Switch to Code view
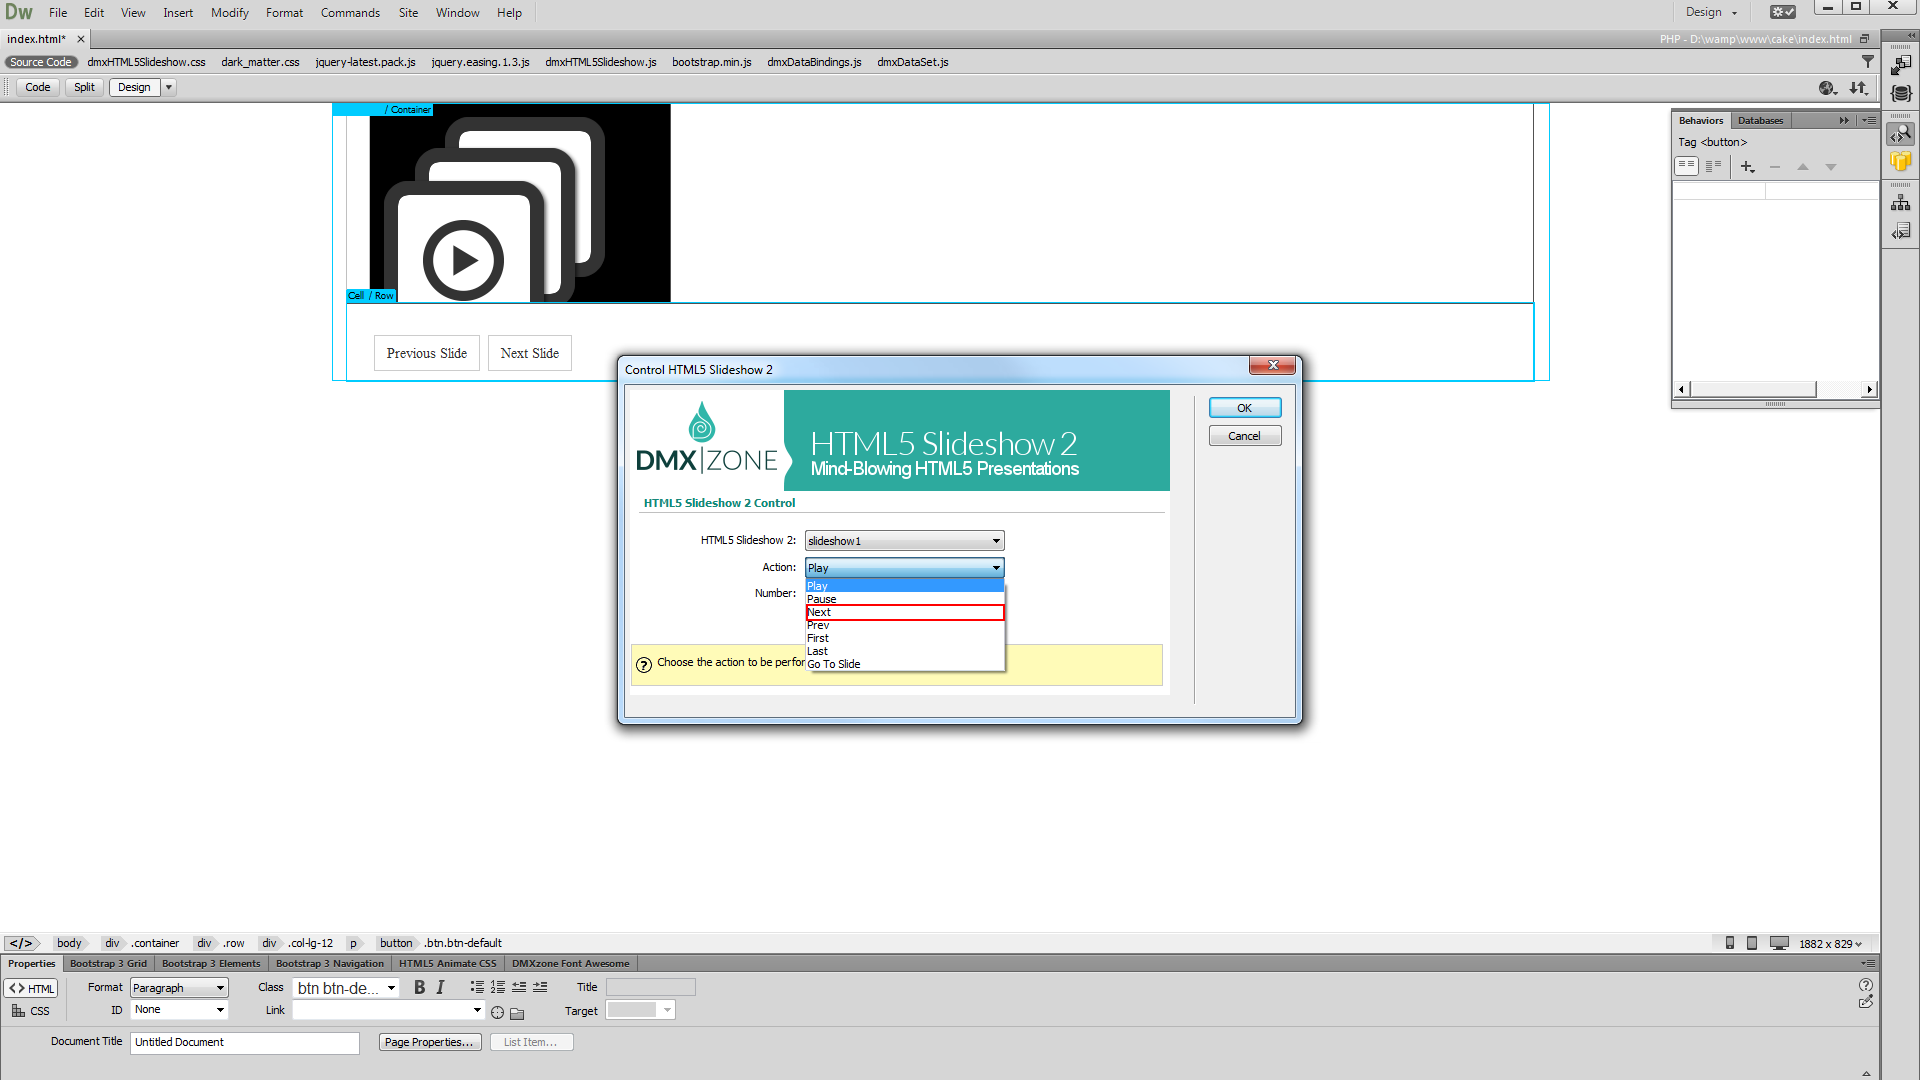 click(x=38, y=87)
